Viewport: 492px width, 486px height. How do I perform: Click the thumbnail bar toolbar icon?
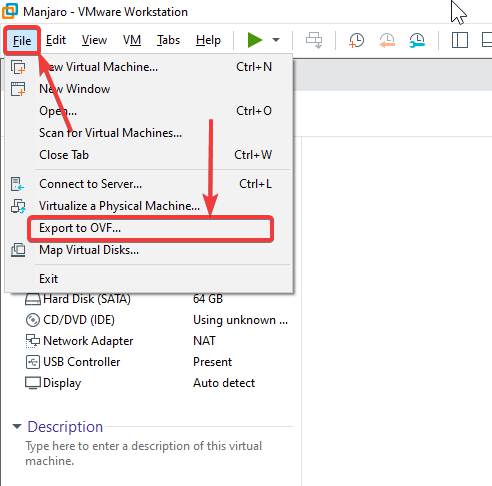coord(487,40)
